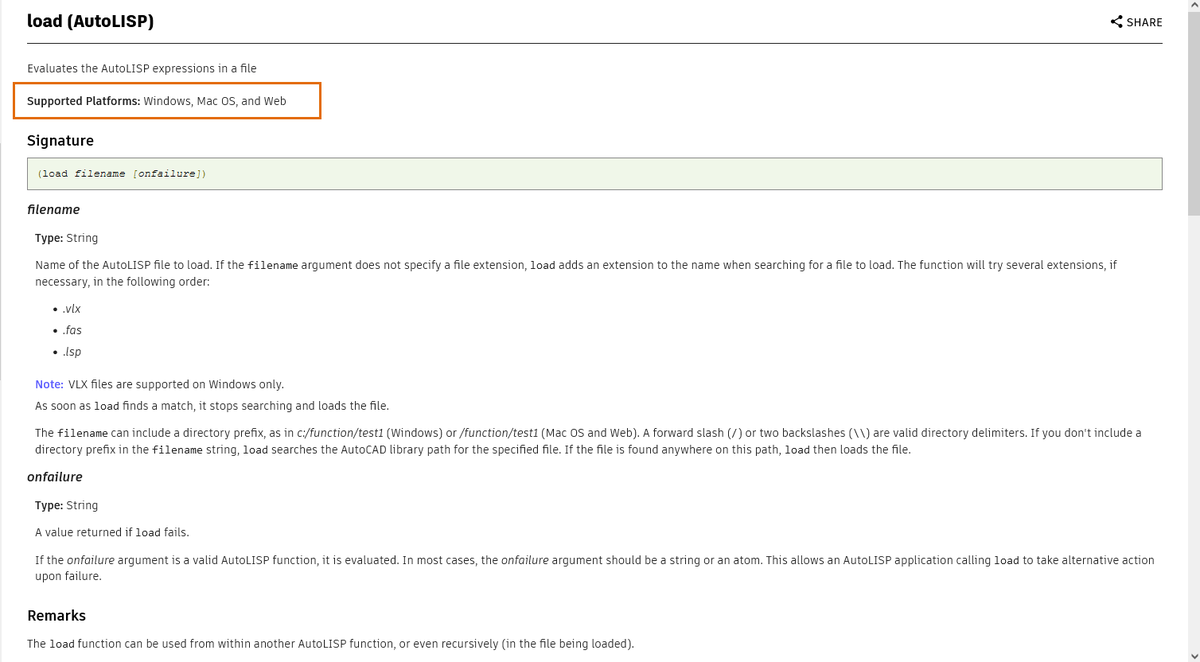
Task: Click the page title load (AutoLISP)
Action: (91, 21)
